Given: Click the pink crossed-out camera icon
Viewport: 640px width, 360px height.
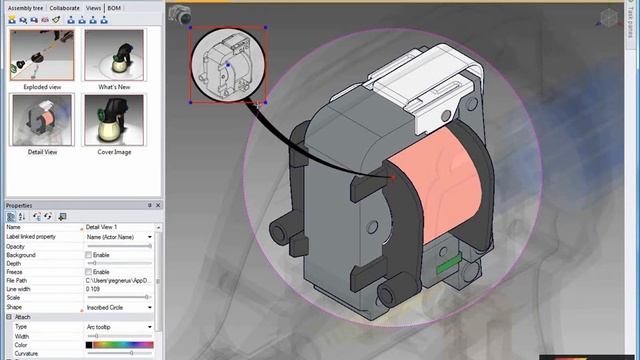Looking at the screenshot, I should 45,20.
